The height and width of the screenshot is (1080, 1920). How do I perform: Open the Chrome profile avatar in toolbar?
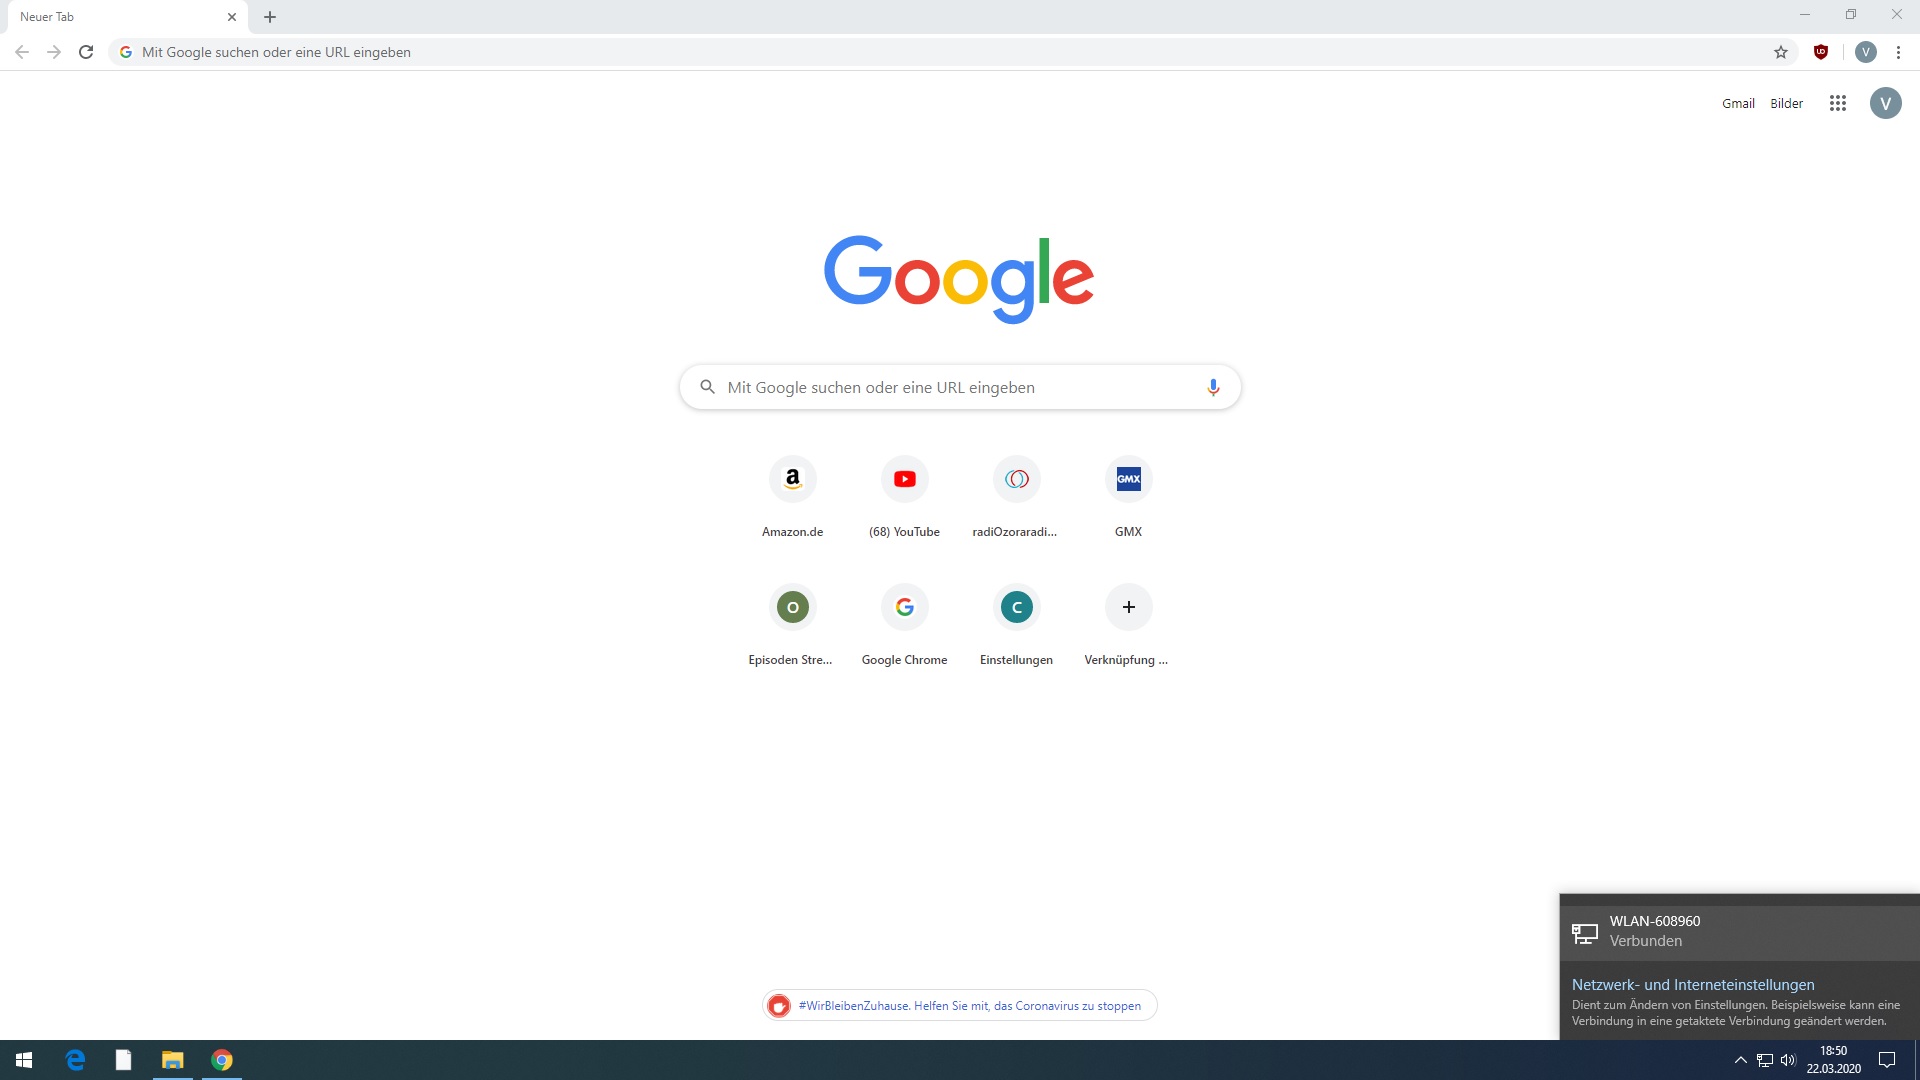click(x=1865, y=52)
